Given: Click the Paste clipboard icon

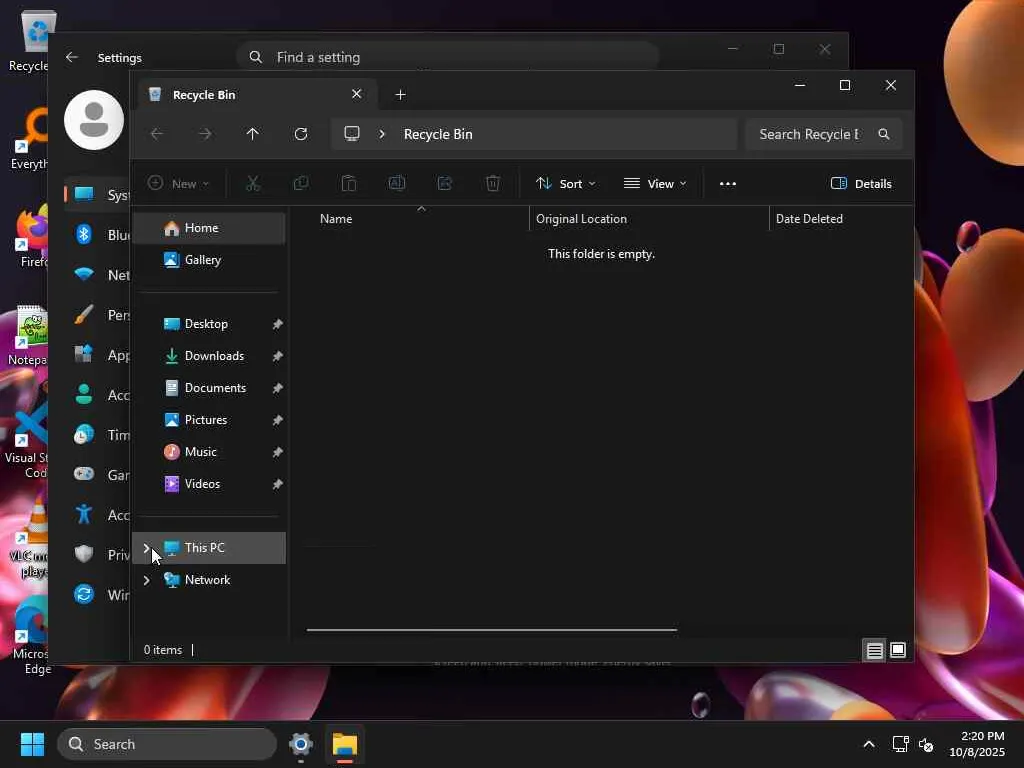Looking at the screenshot, I should pos(349,184).
